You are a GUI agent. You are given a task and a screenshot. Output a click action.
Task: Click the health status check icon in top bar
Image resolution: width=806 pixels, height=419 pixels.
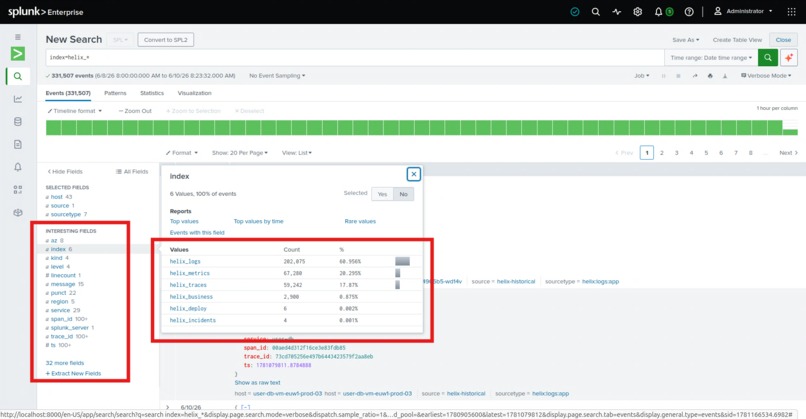tap(575, 11)
